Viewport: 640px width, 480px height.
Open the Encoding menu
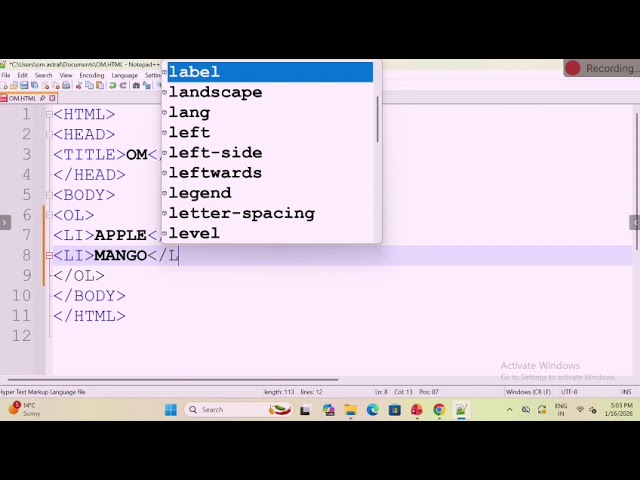[x=92, y=76]
